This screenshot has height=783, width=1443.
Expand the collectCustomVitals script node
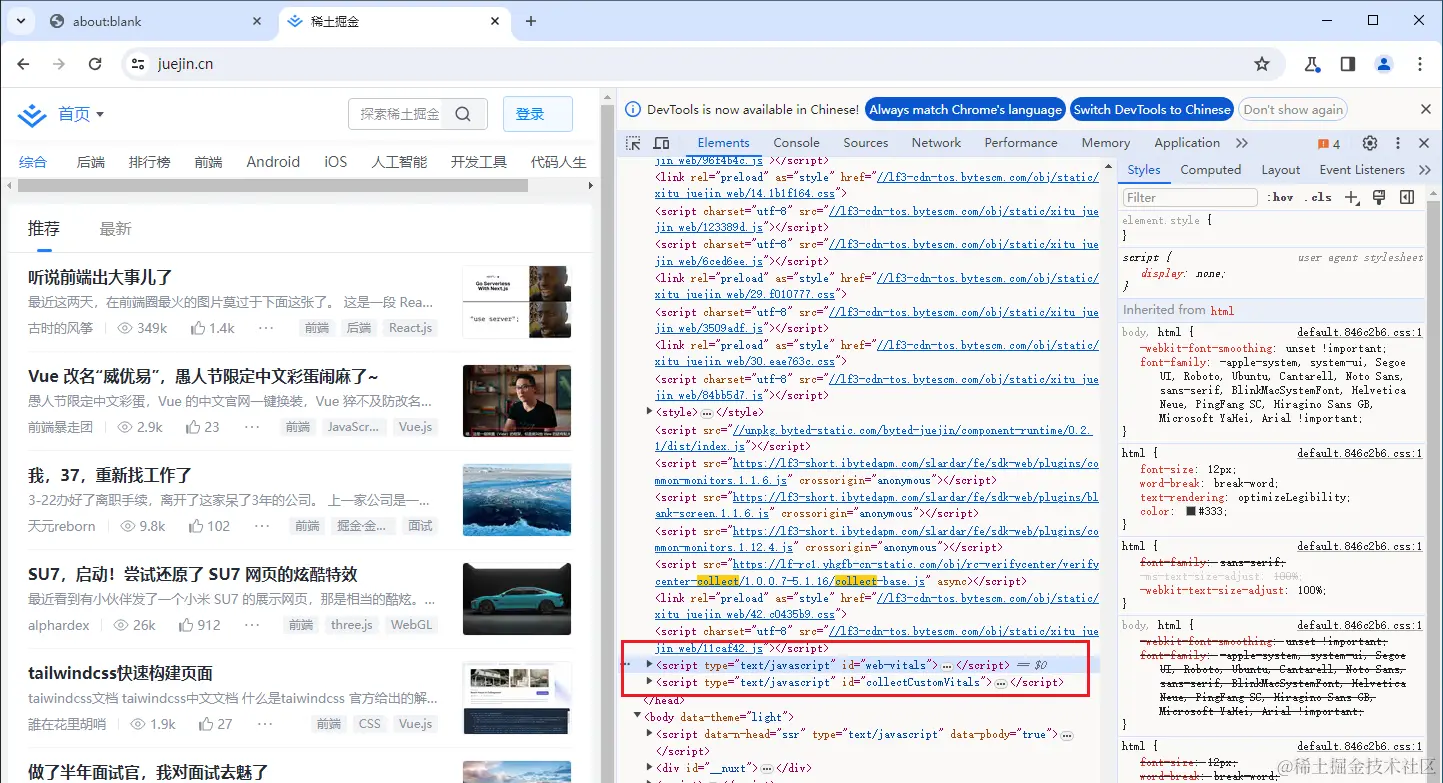coord(649,681)
